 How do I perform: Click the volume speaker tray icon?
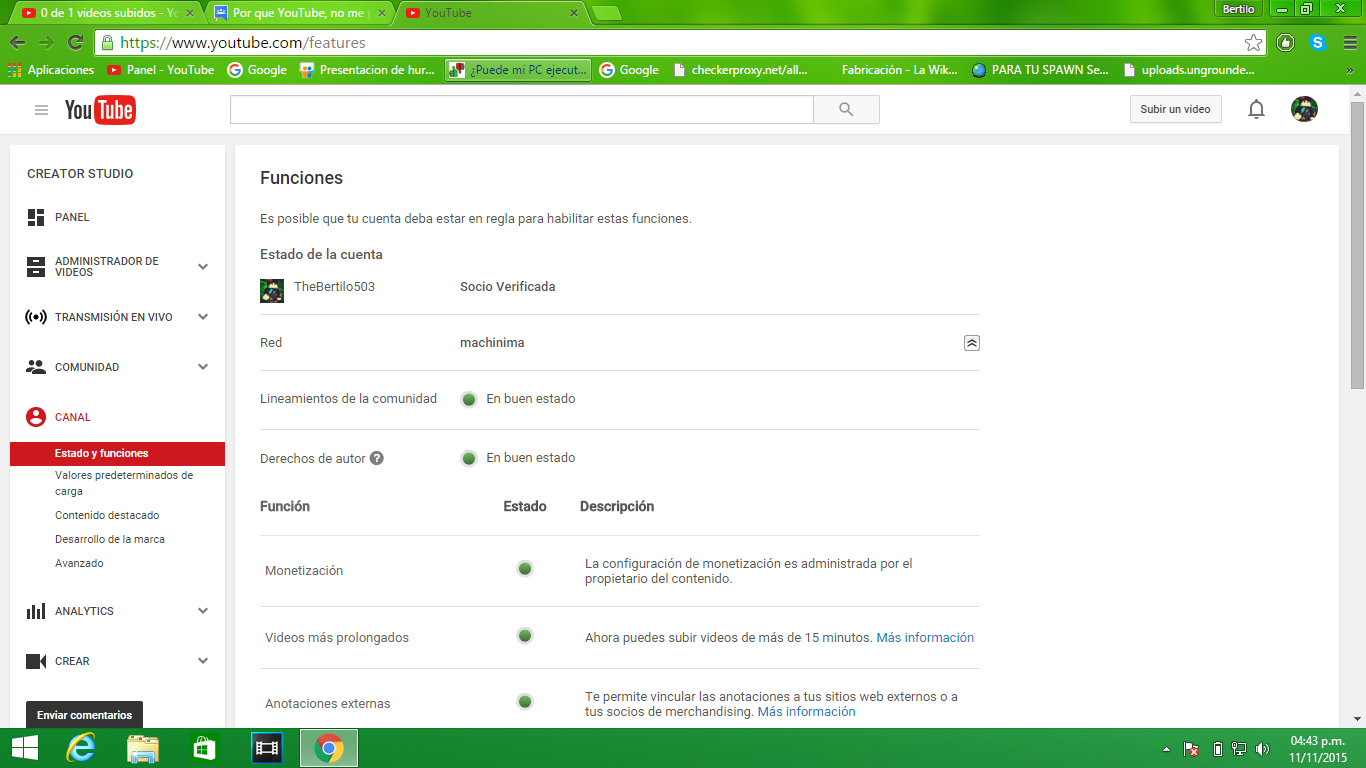pyautogui.click(x=1263, y=749)
